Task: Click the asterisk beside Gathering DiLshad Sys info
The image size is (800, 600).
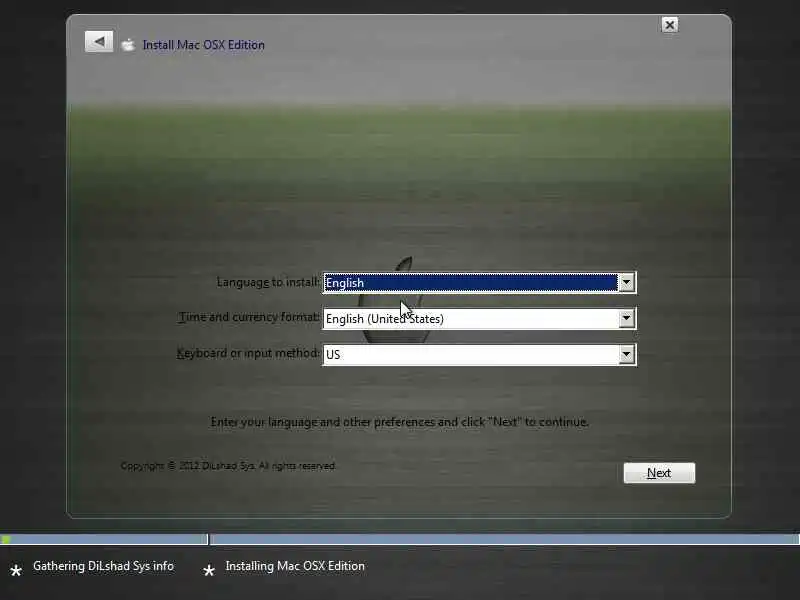Action: pyautogui.click(x=16, y=570)
